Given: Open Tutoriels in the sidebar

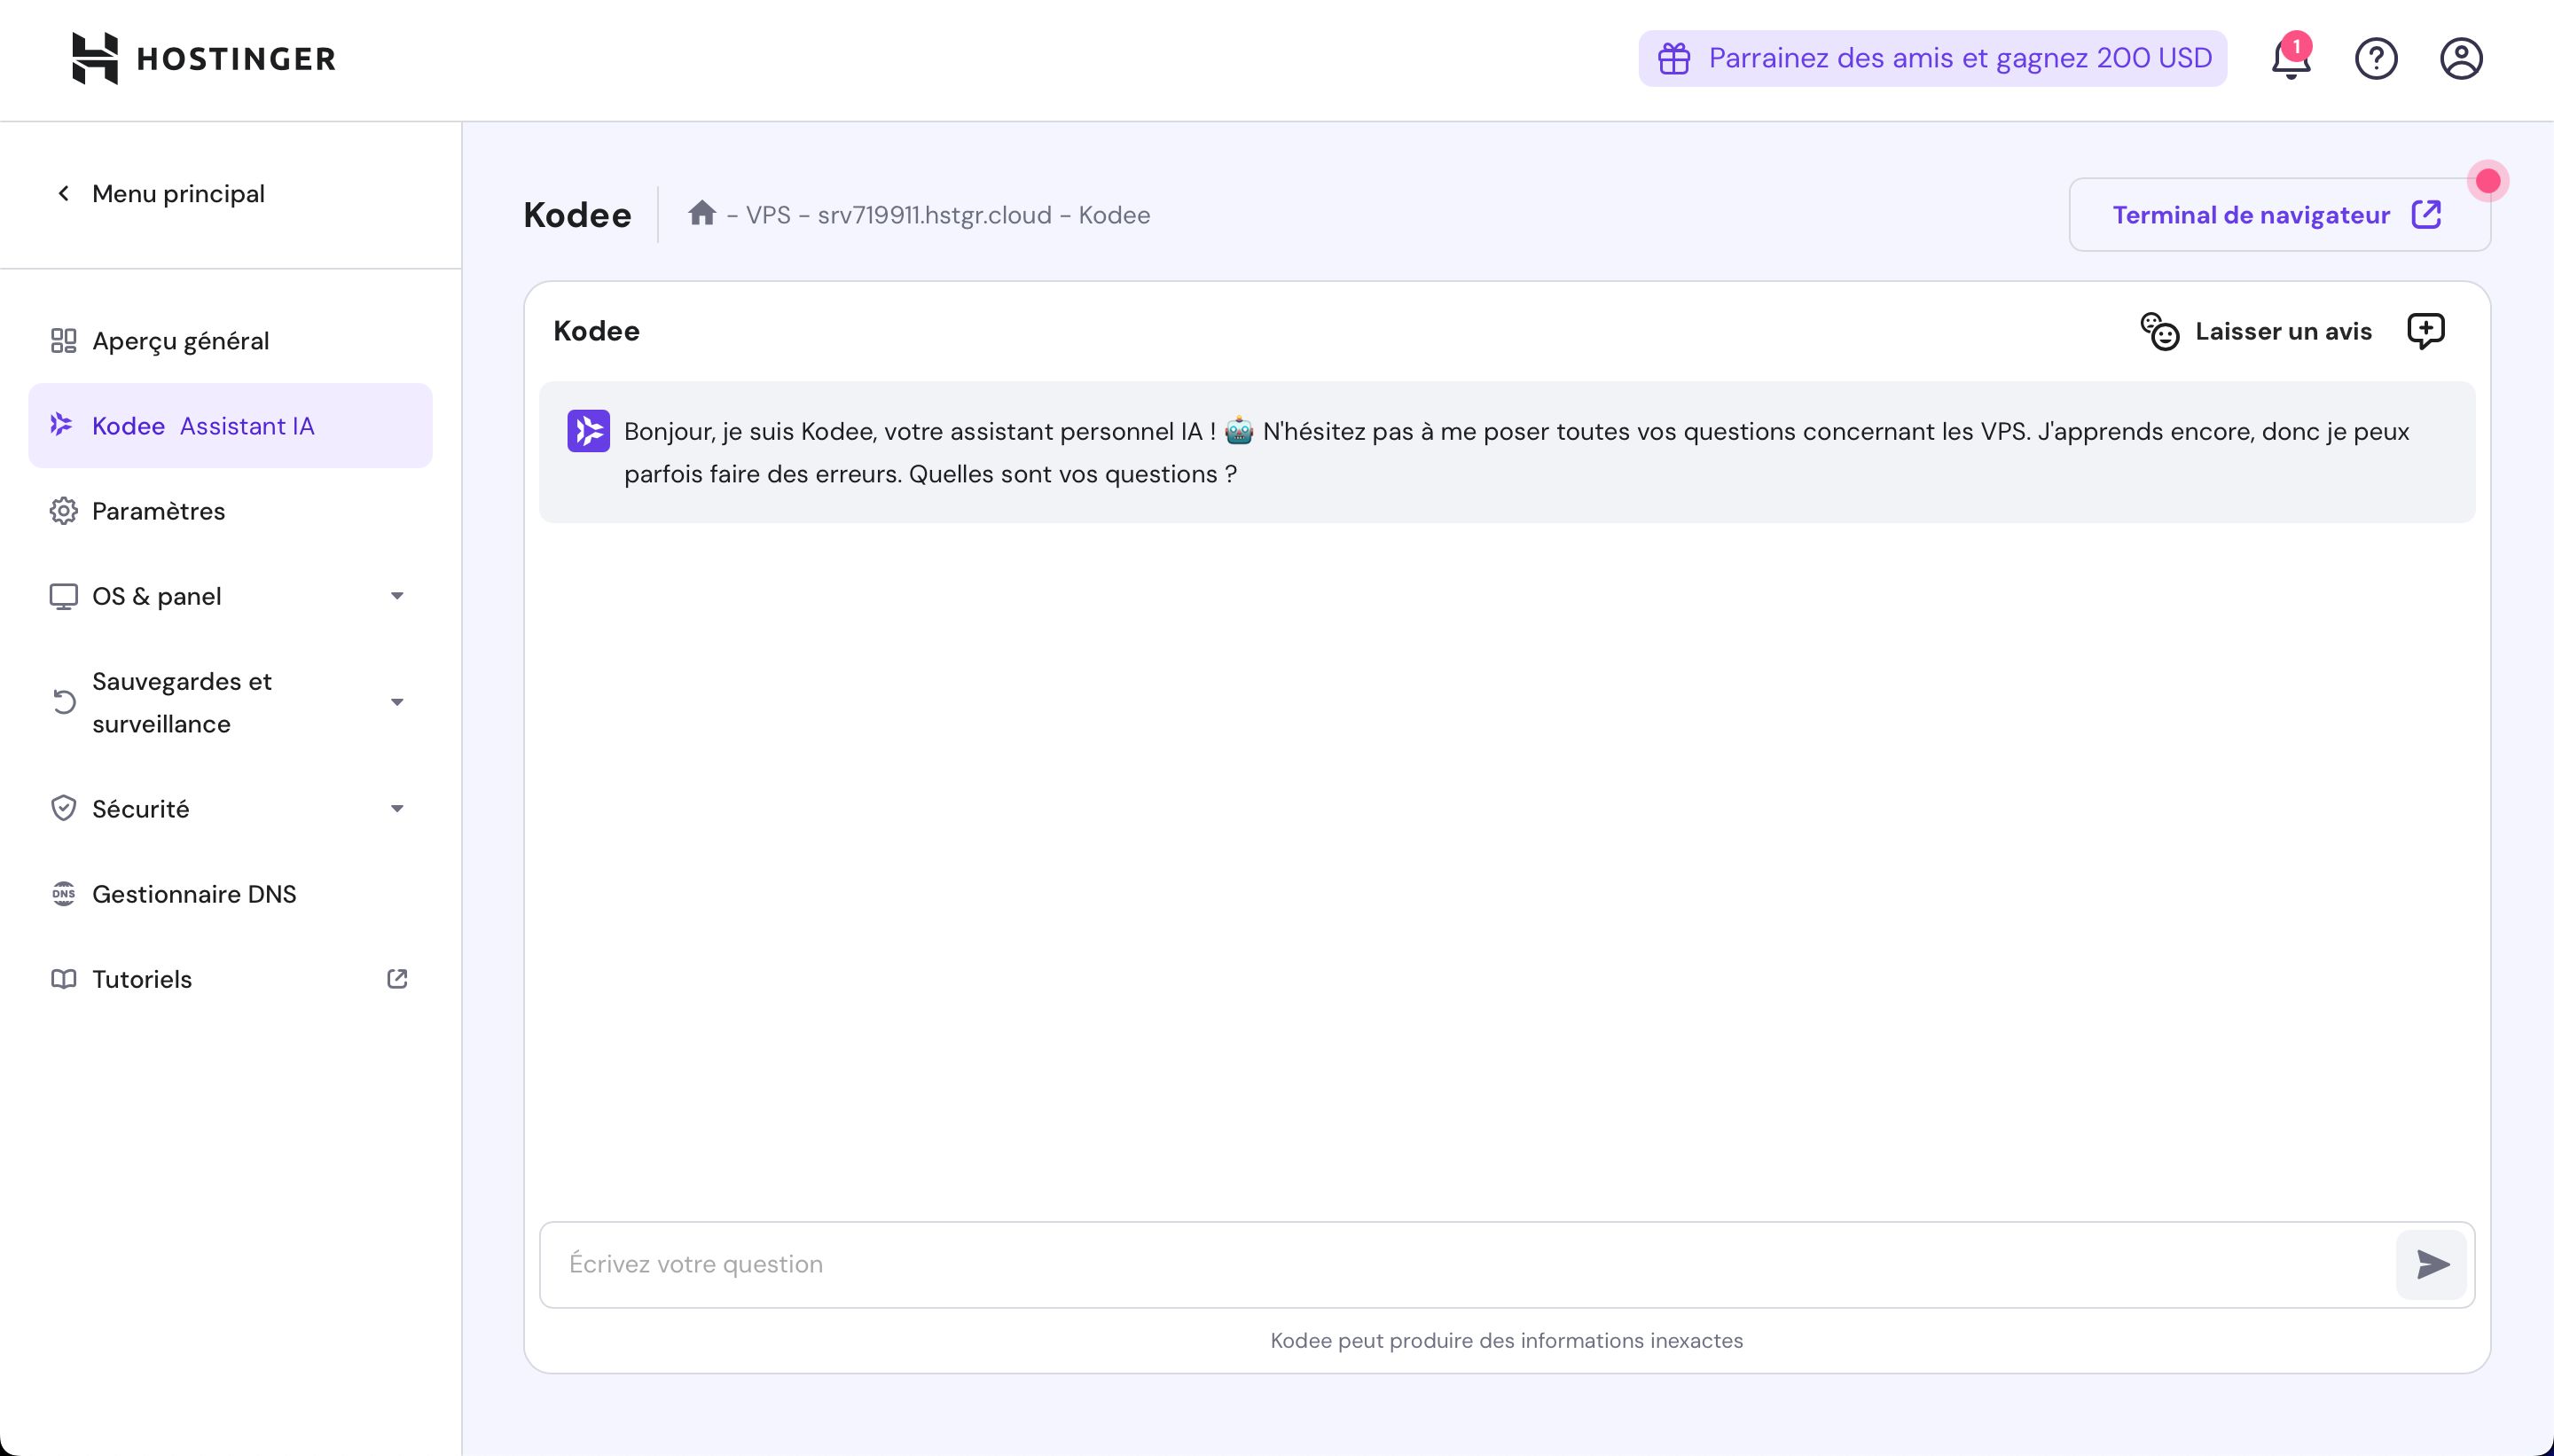Looking at the screenshot, I should pyautogui.click(x=230, y=979).
